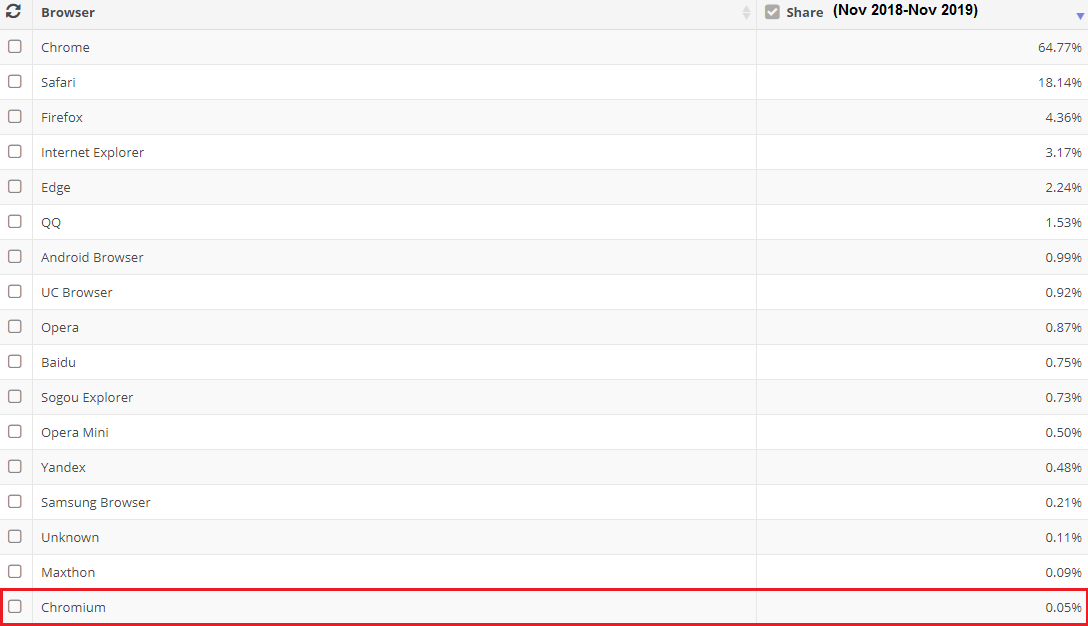Check the checkbox for the Chromium row
Viewport: 1088px width, 626px height.
[15, 606]
